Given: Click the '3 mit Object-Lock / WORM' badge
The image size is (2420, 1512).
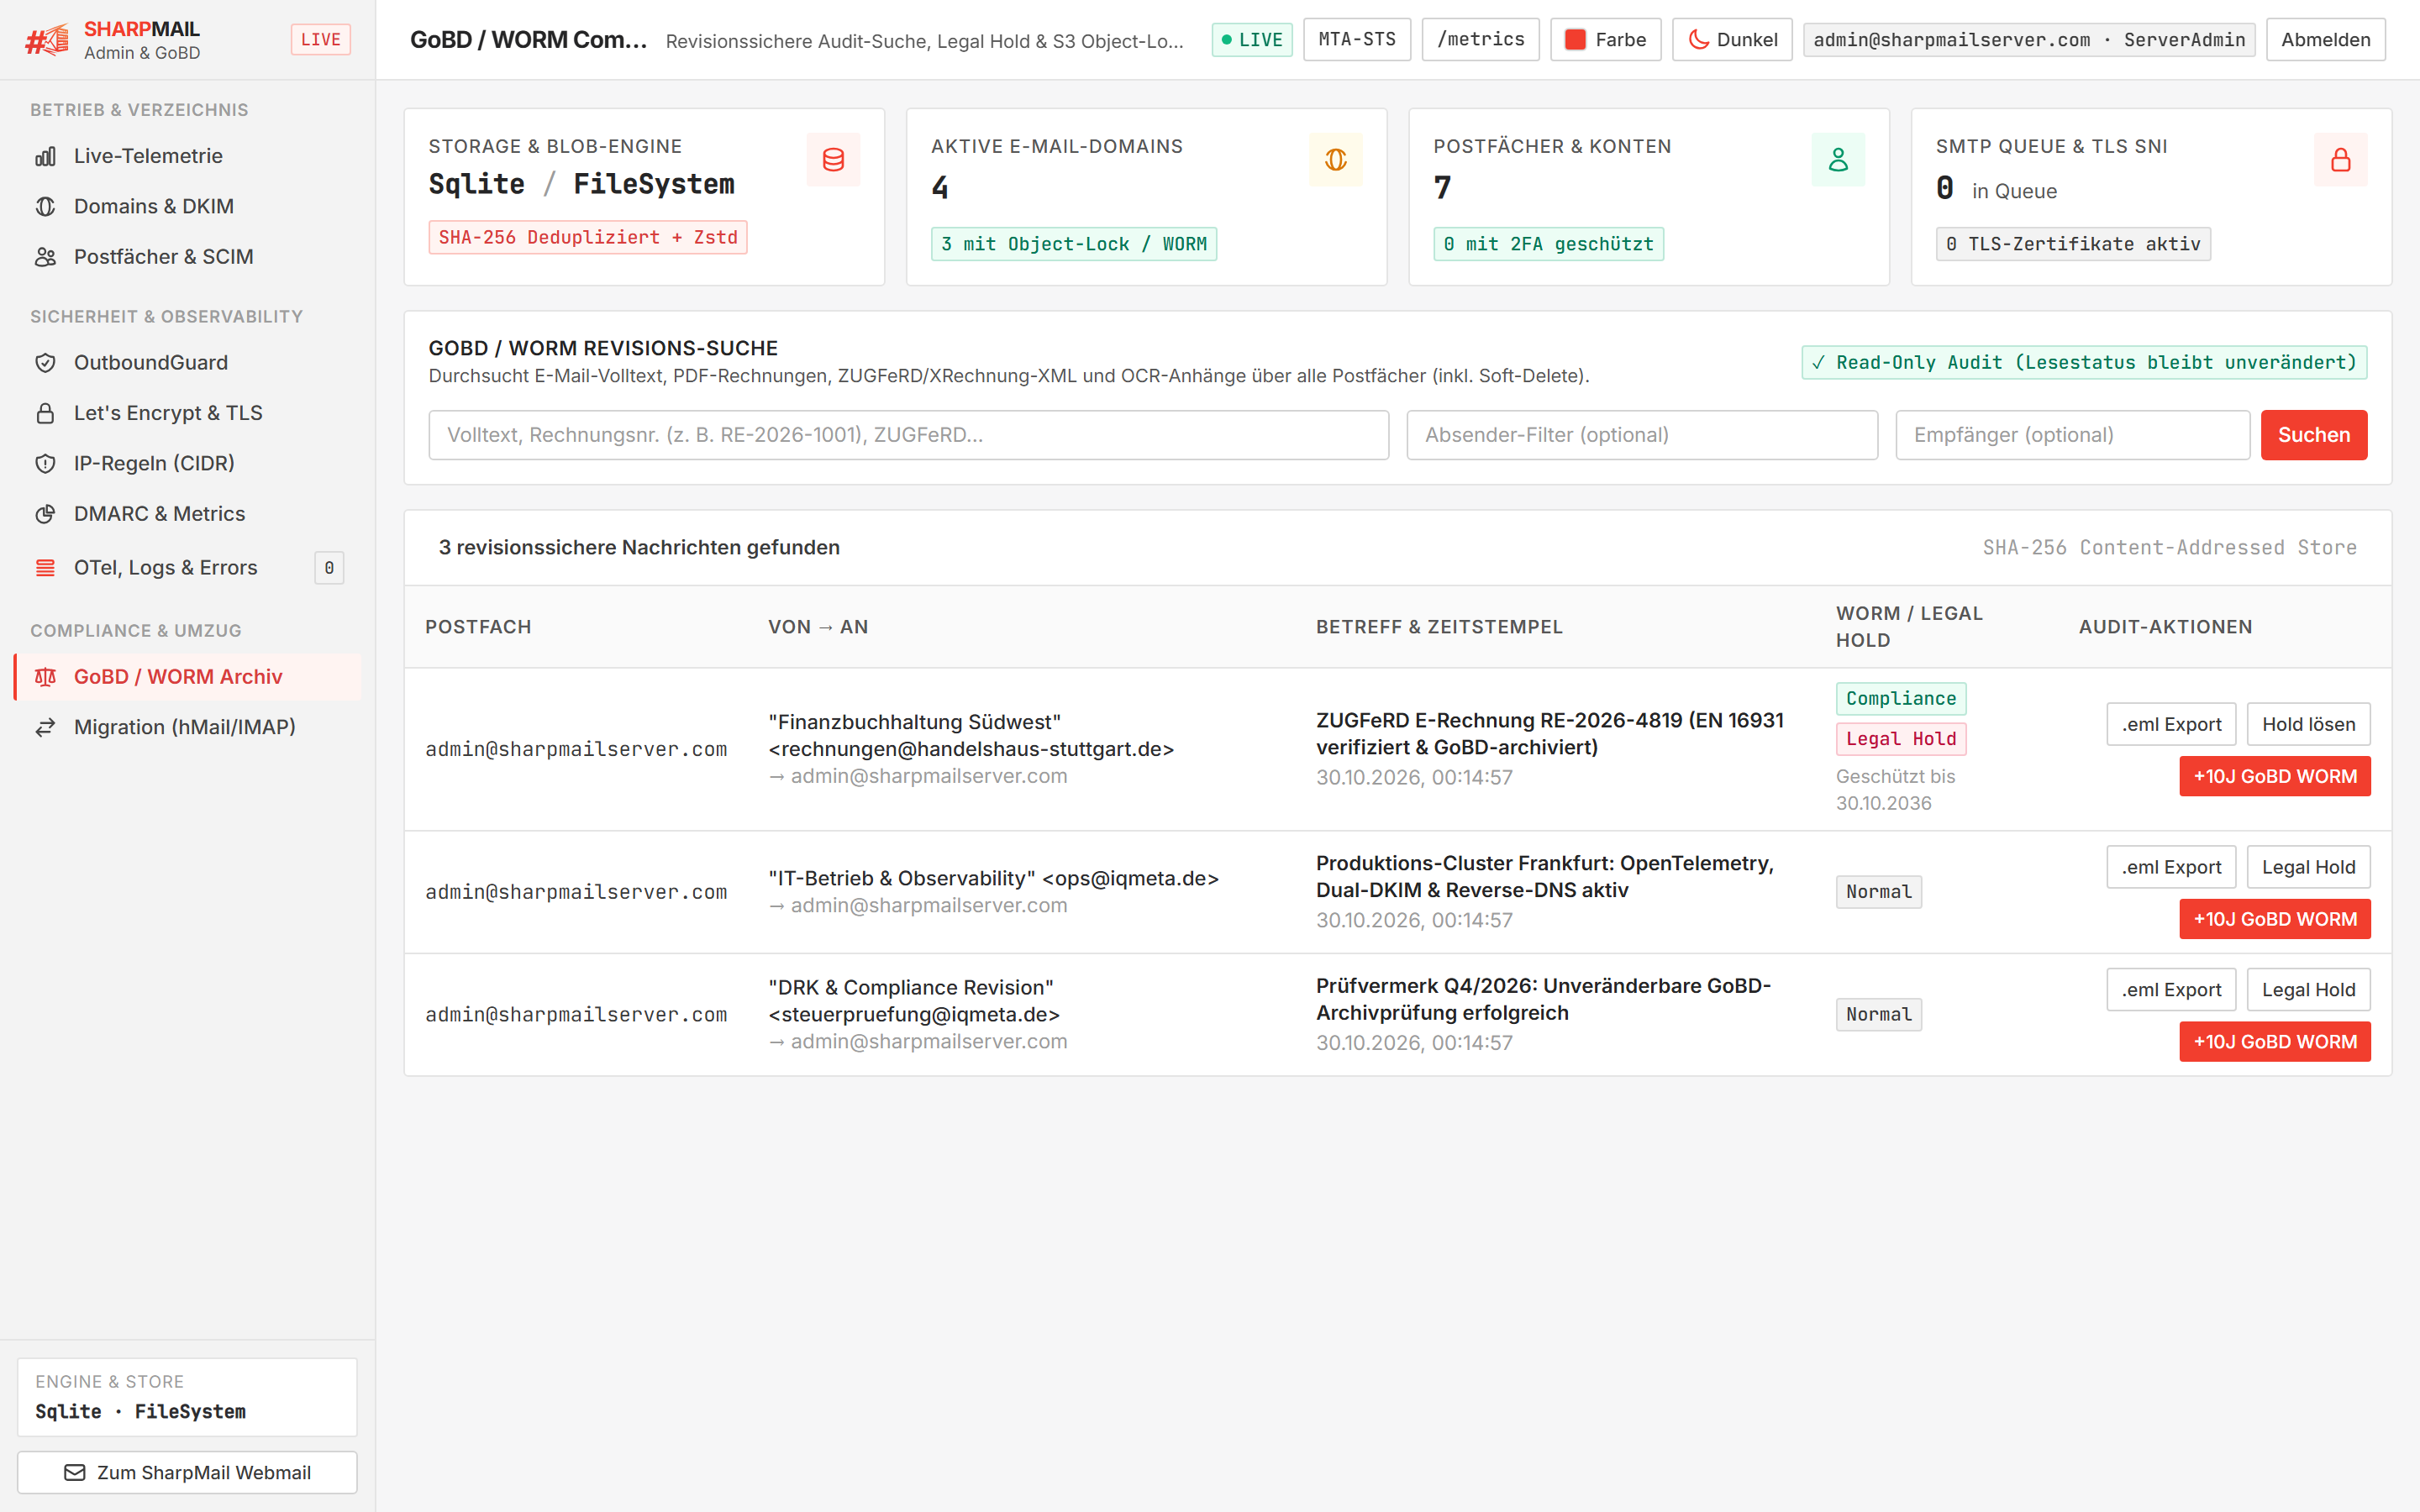Looking at the screenshot, I should click(x=1074, y=244).
